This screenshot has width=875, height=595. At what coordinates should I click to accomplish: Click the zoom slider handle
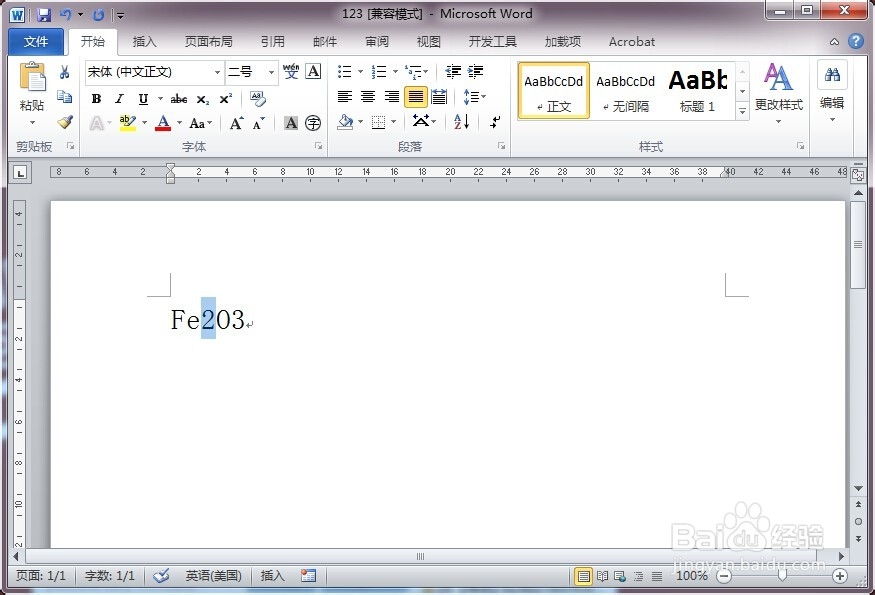(782, 575)
